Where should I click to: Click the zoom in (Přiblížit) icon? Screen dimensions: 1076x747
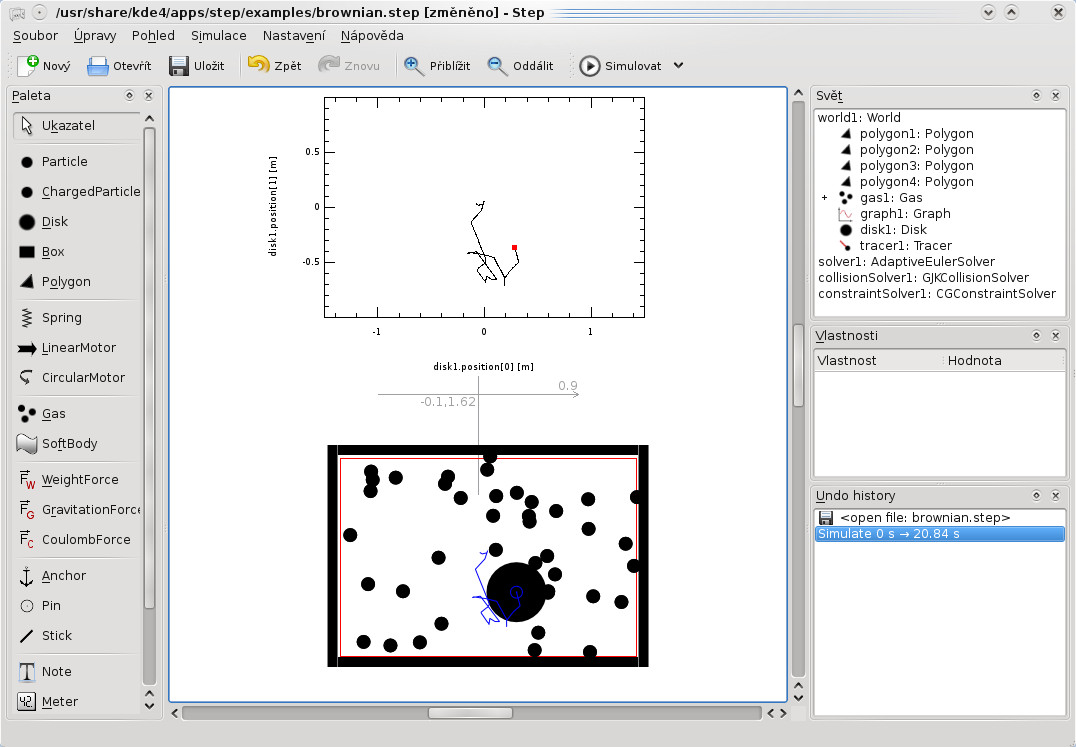click(x=414, y=66)
